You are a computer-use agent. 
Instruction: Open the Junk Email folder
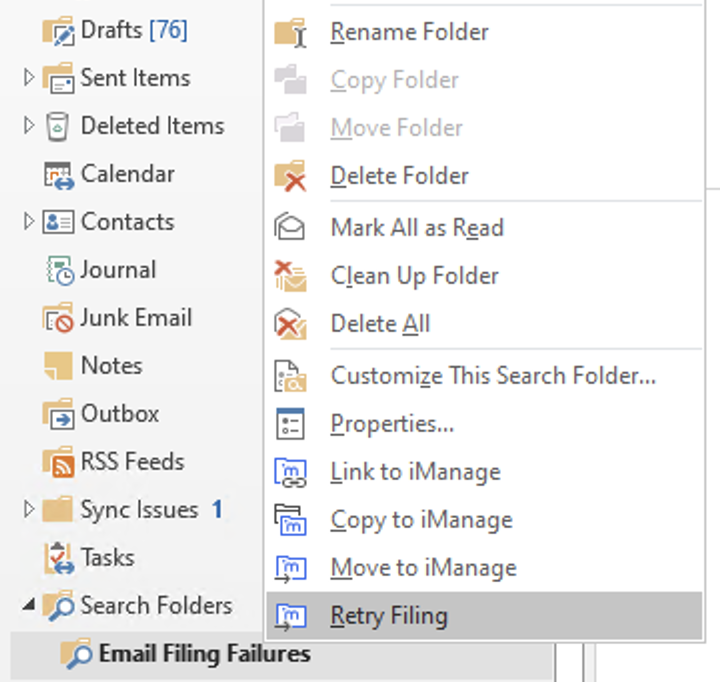pos(136,318)
